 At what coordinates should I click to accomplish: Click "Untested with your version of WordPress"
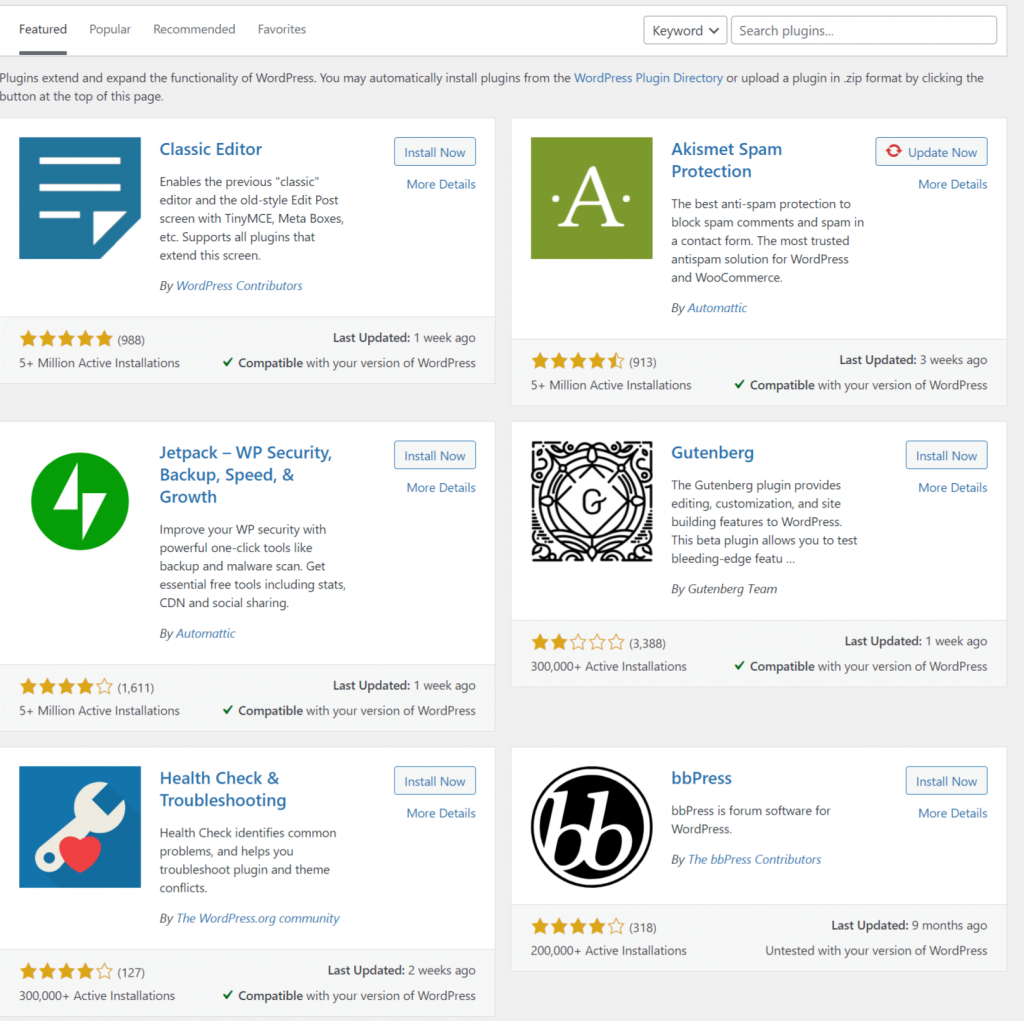pyautogui.click(x=876, y=950)
